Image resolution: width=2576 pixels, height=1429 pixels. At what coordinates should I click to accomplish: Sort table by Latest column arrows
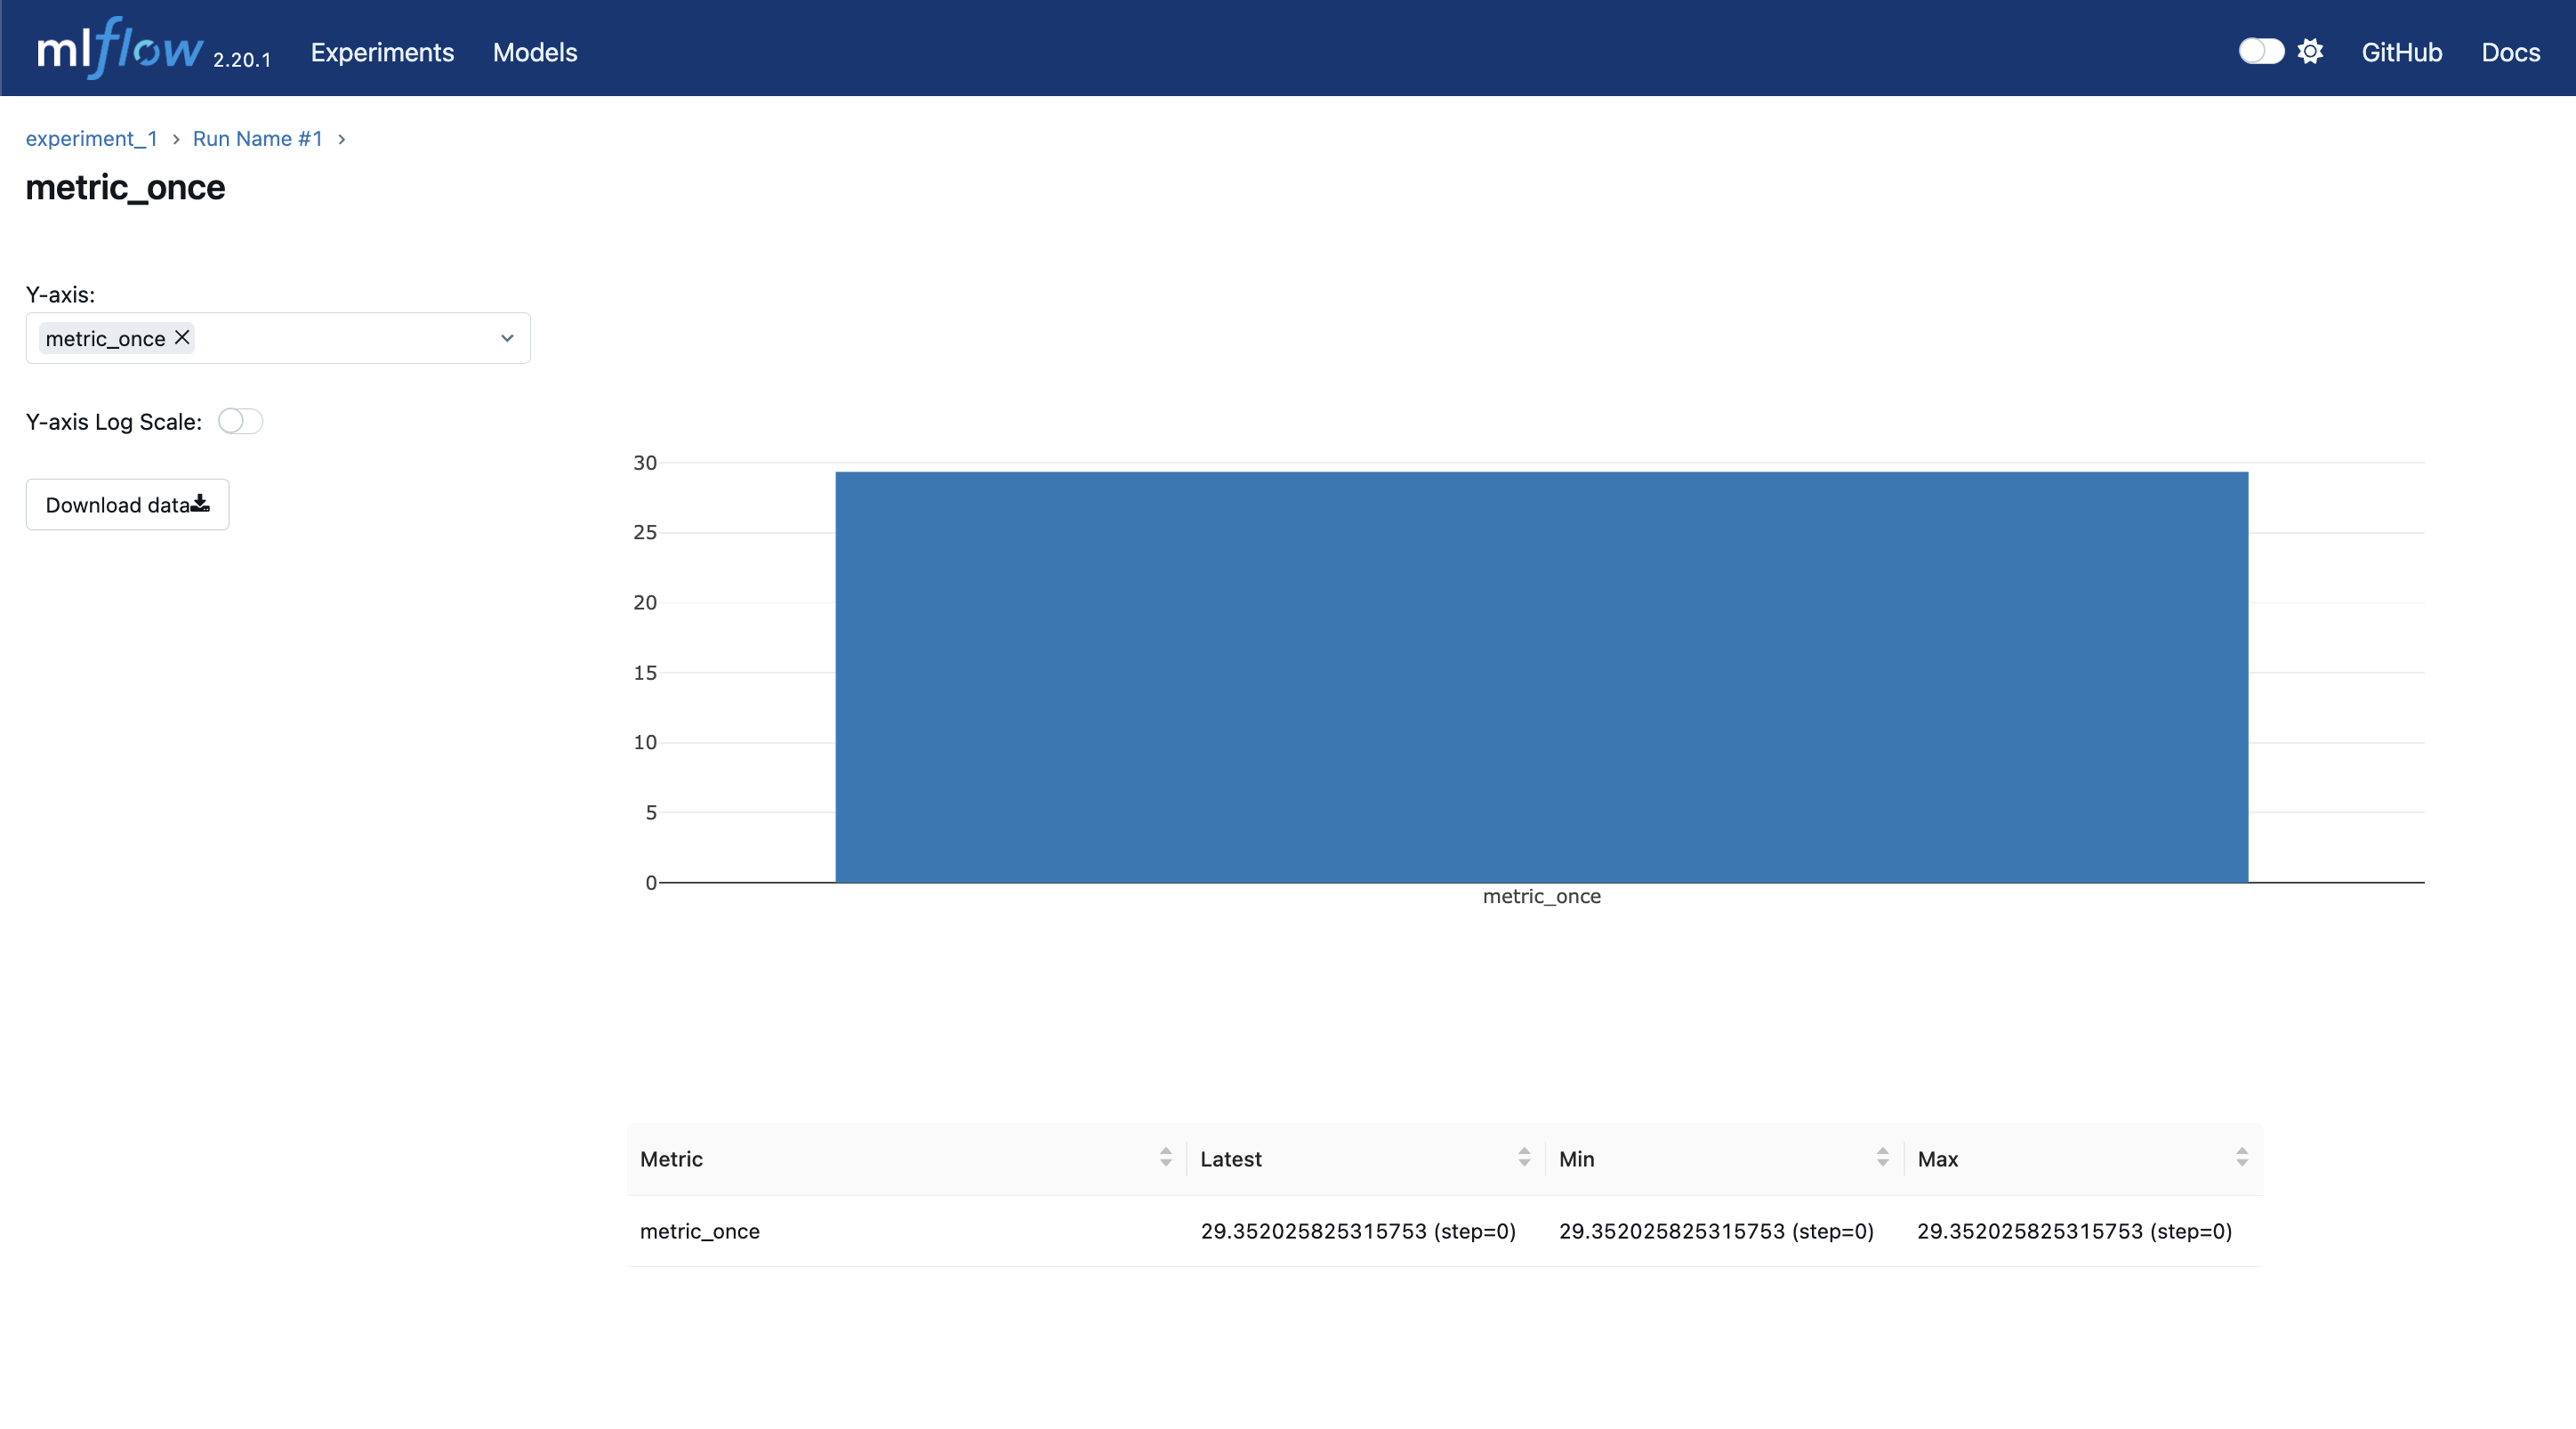(x=1524, y=1158)
